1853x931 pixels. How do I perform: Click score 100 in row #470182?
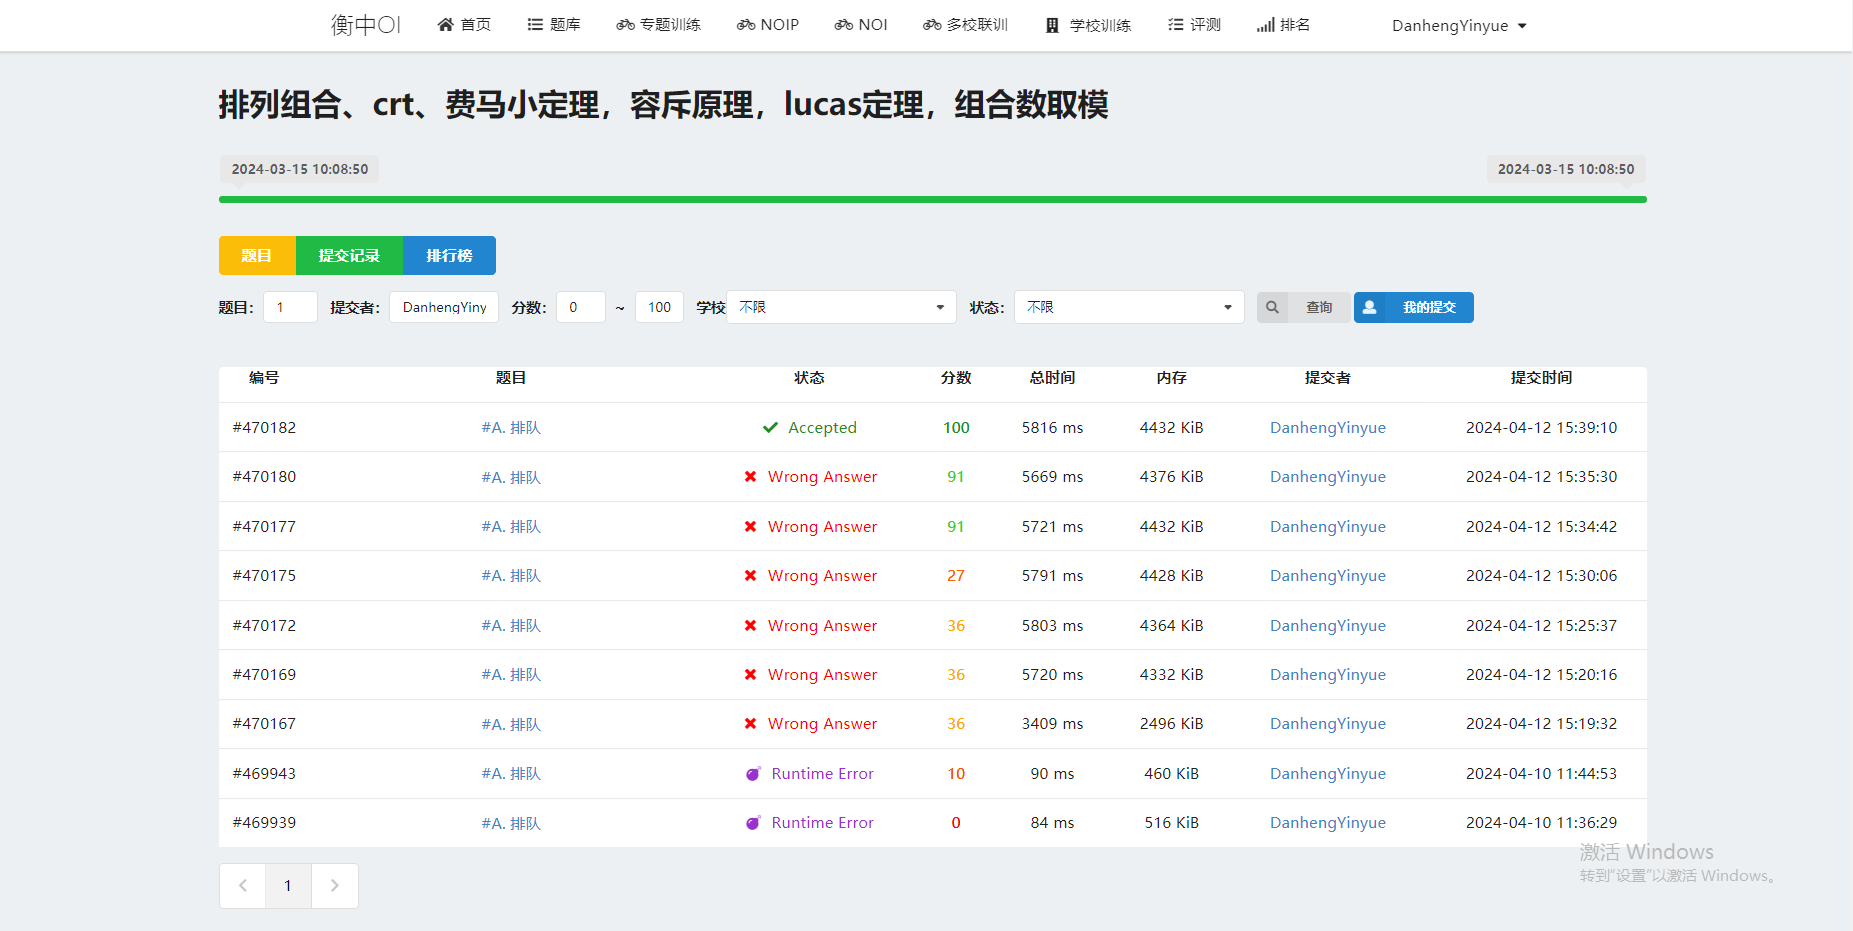tap(956, 427)
